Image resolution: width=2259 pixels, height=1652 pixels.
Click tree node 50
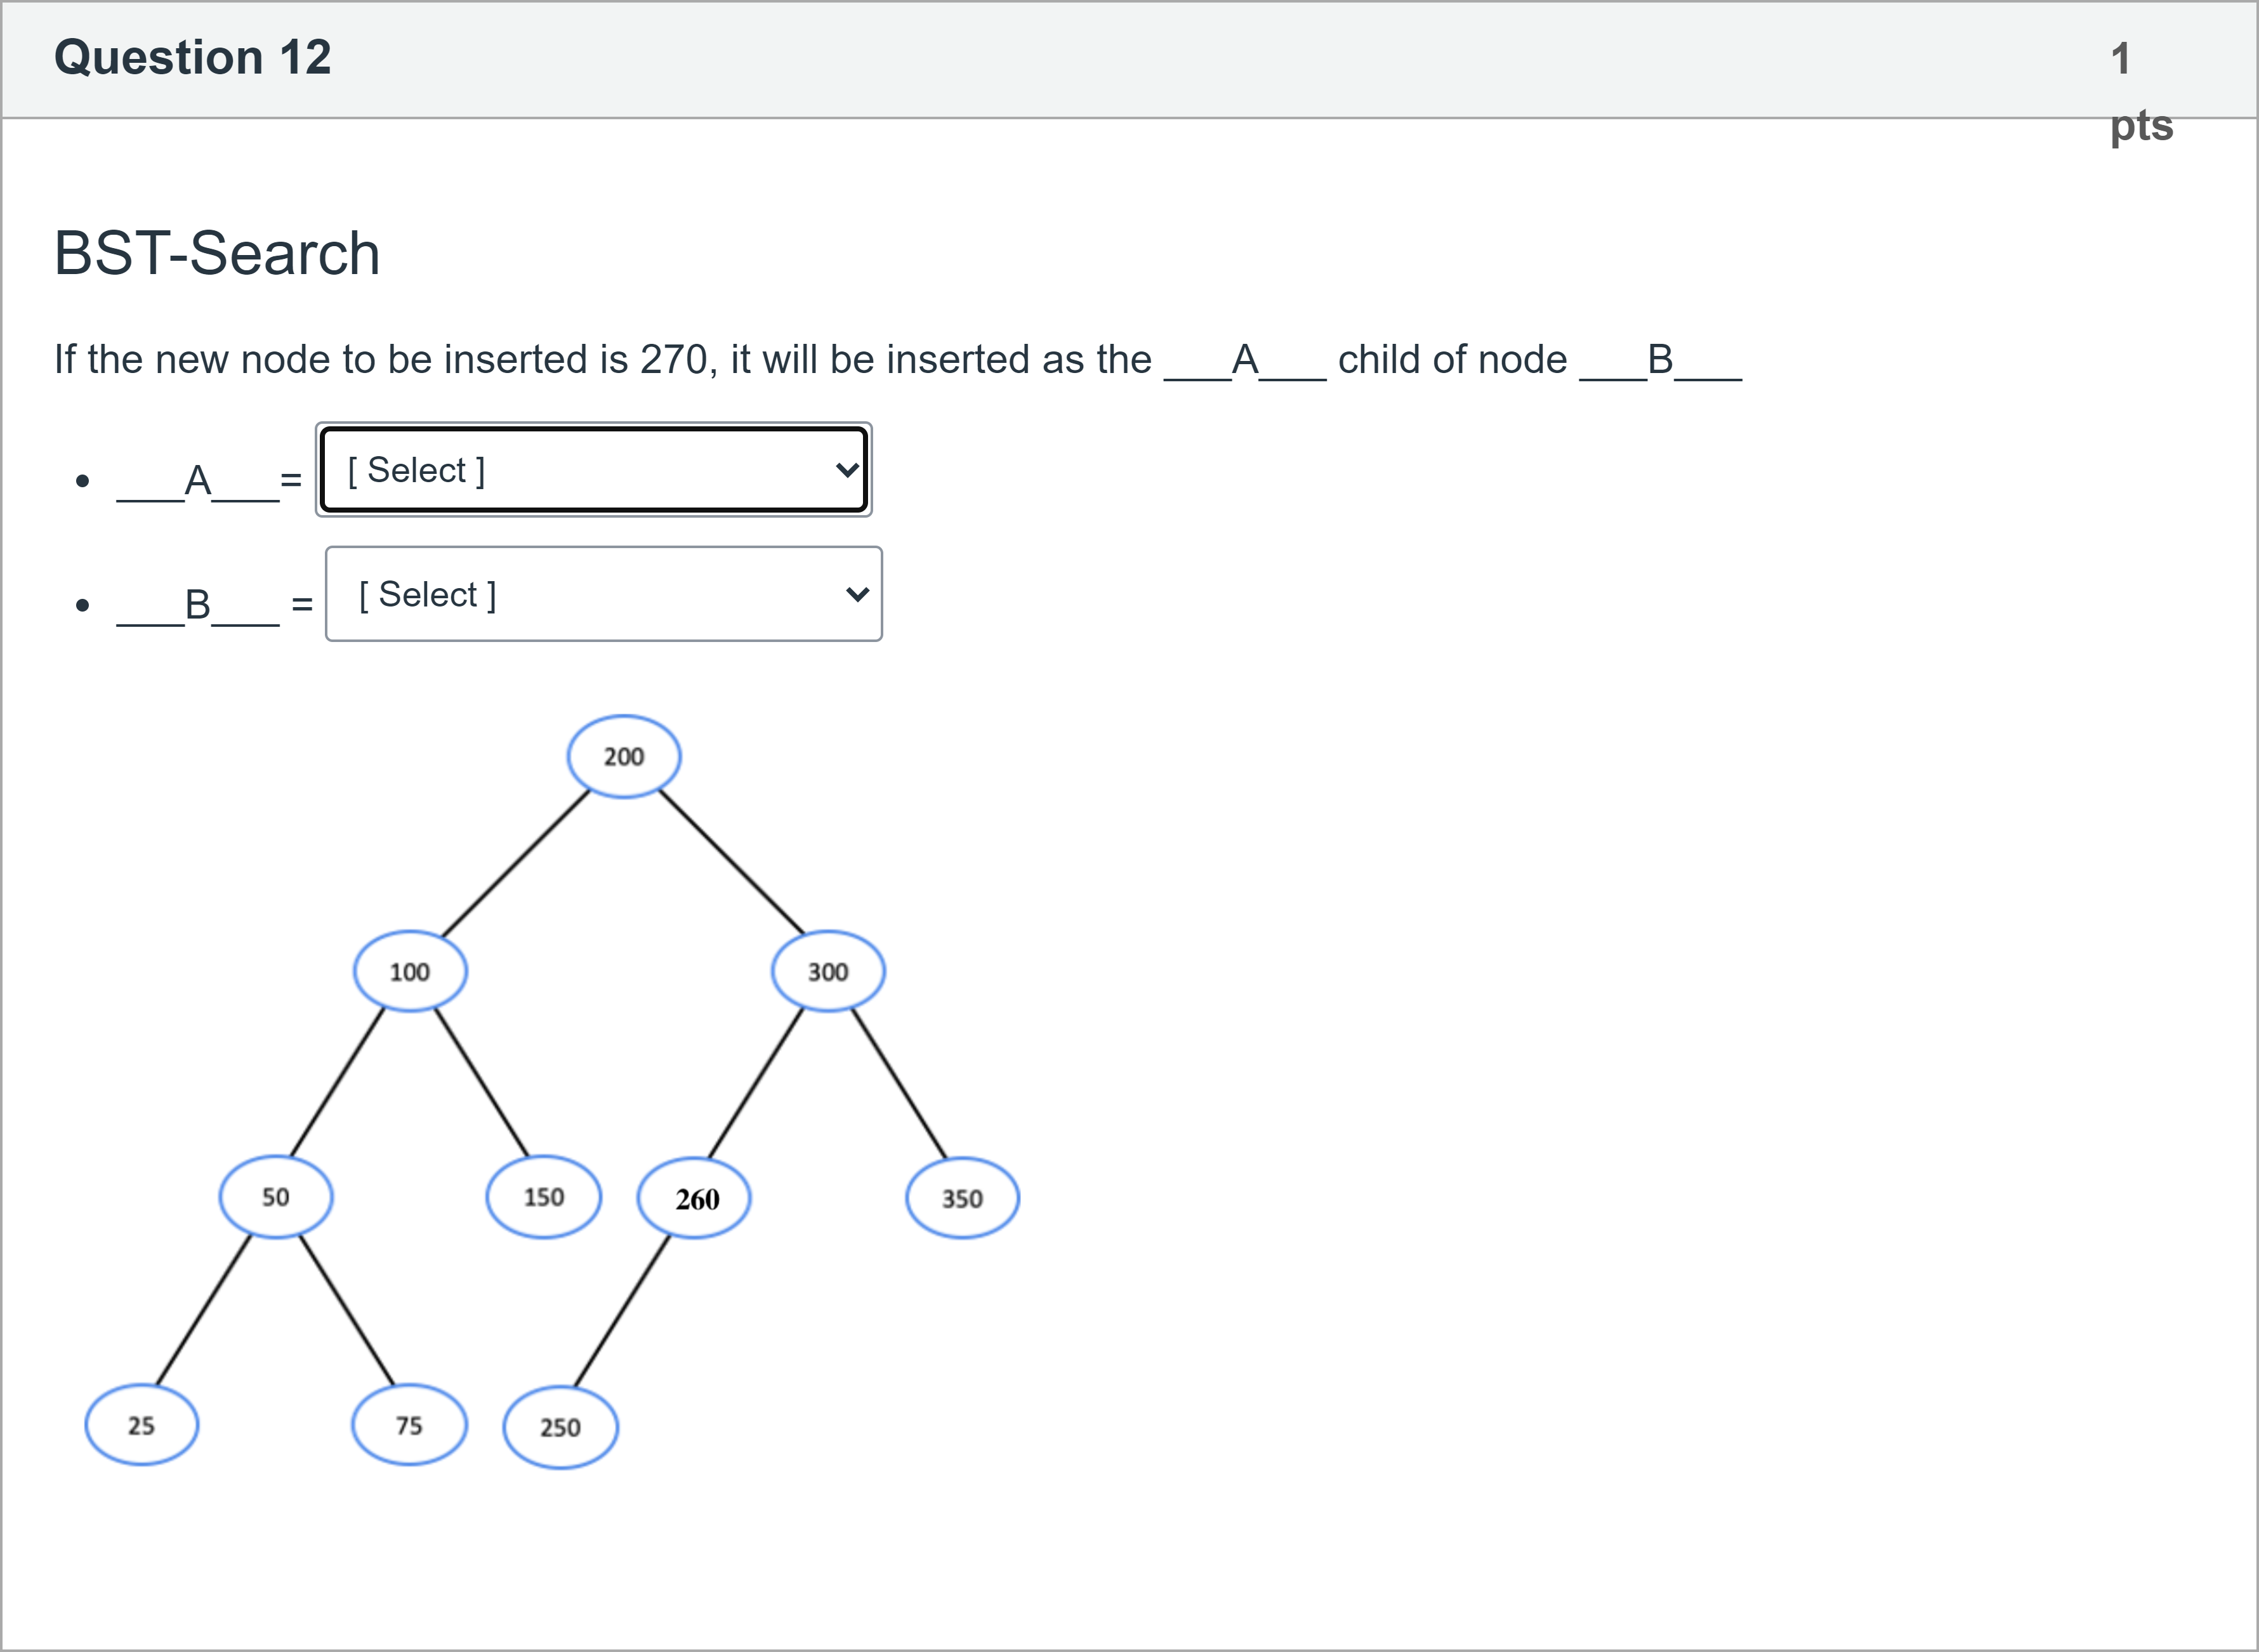276,1197
